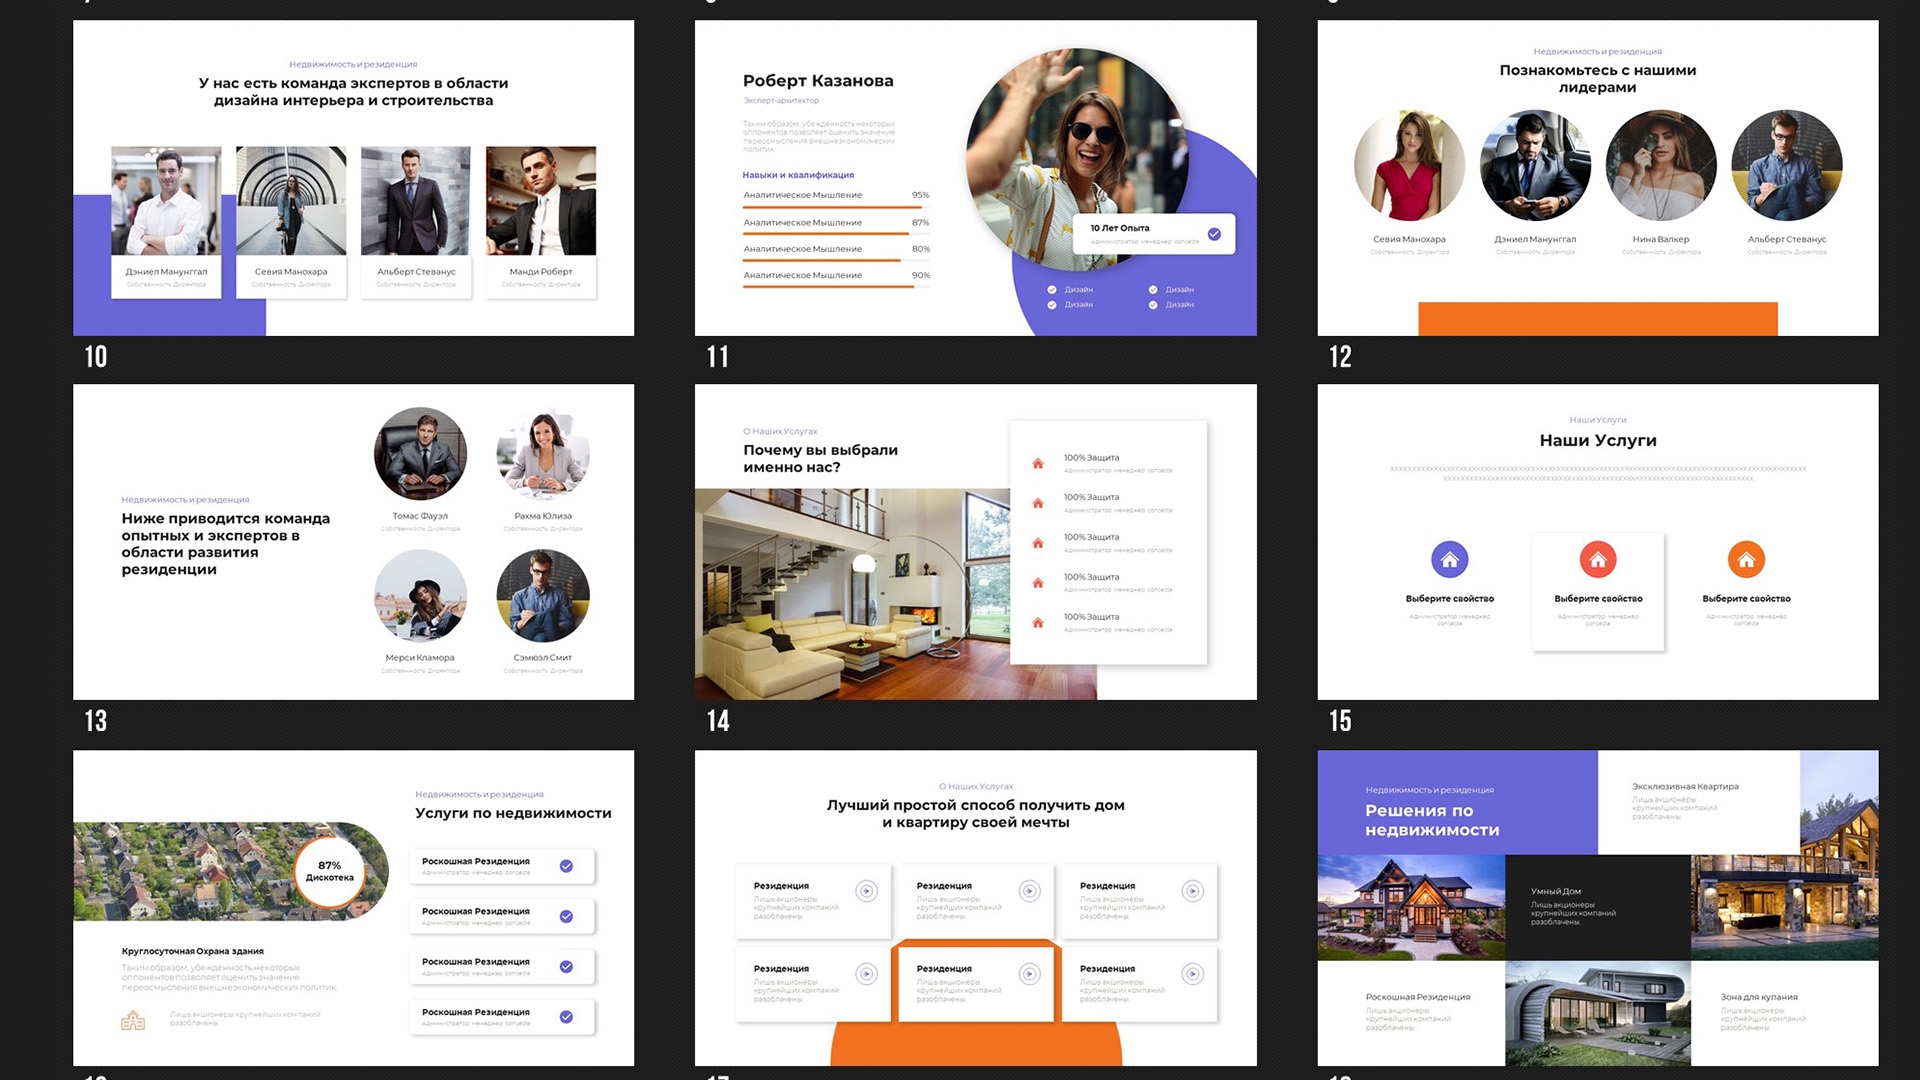Click Услуги по недвижимости heading

[513, 814]
